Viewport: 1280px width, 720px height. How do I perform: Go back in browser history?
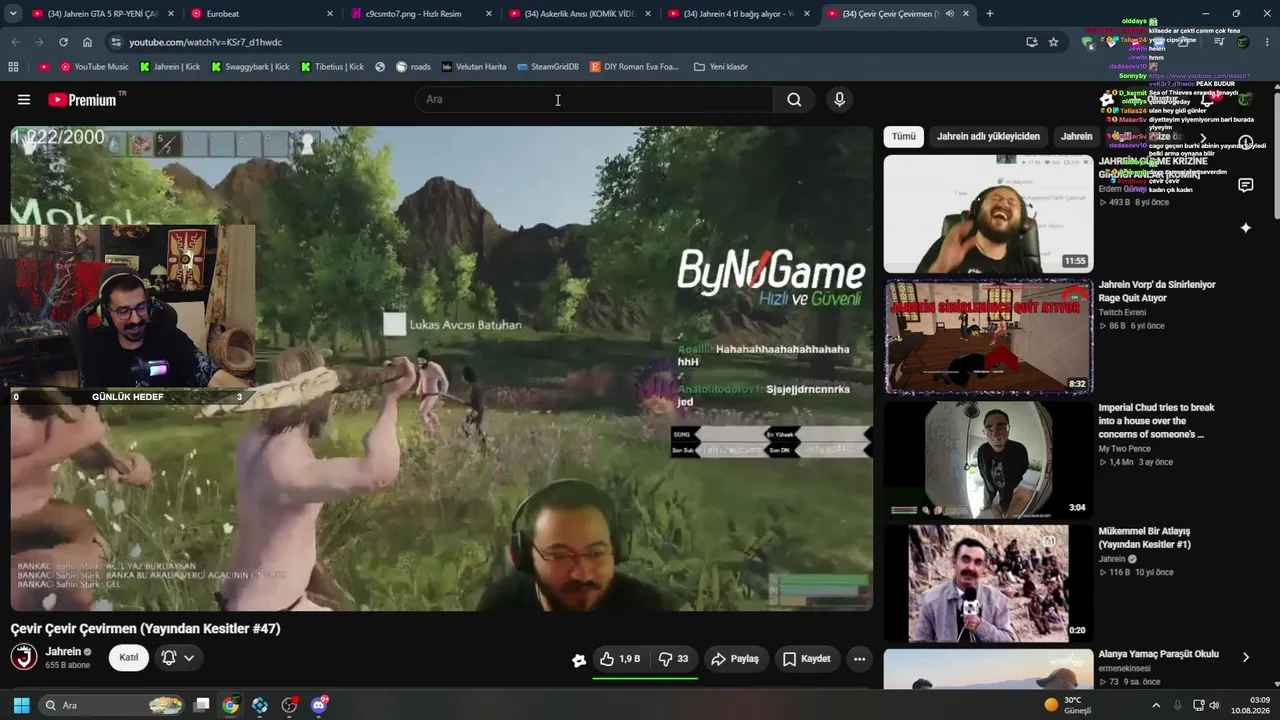point(15,42)
